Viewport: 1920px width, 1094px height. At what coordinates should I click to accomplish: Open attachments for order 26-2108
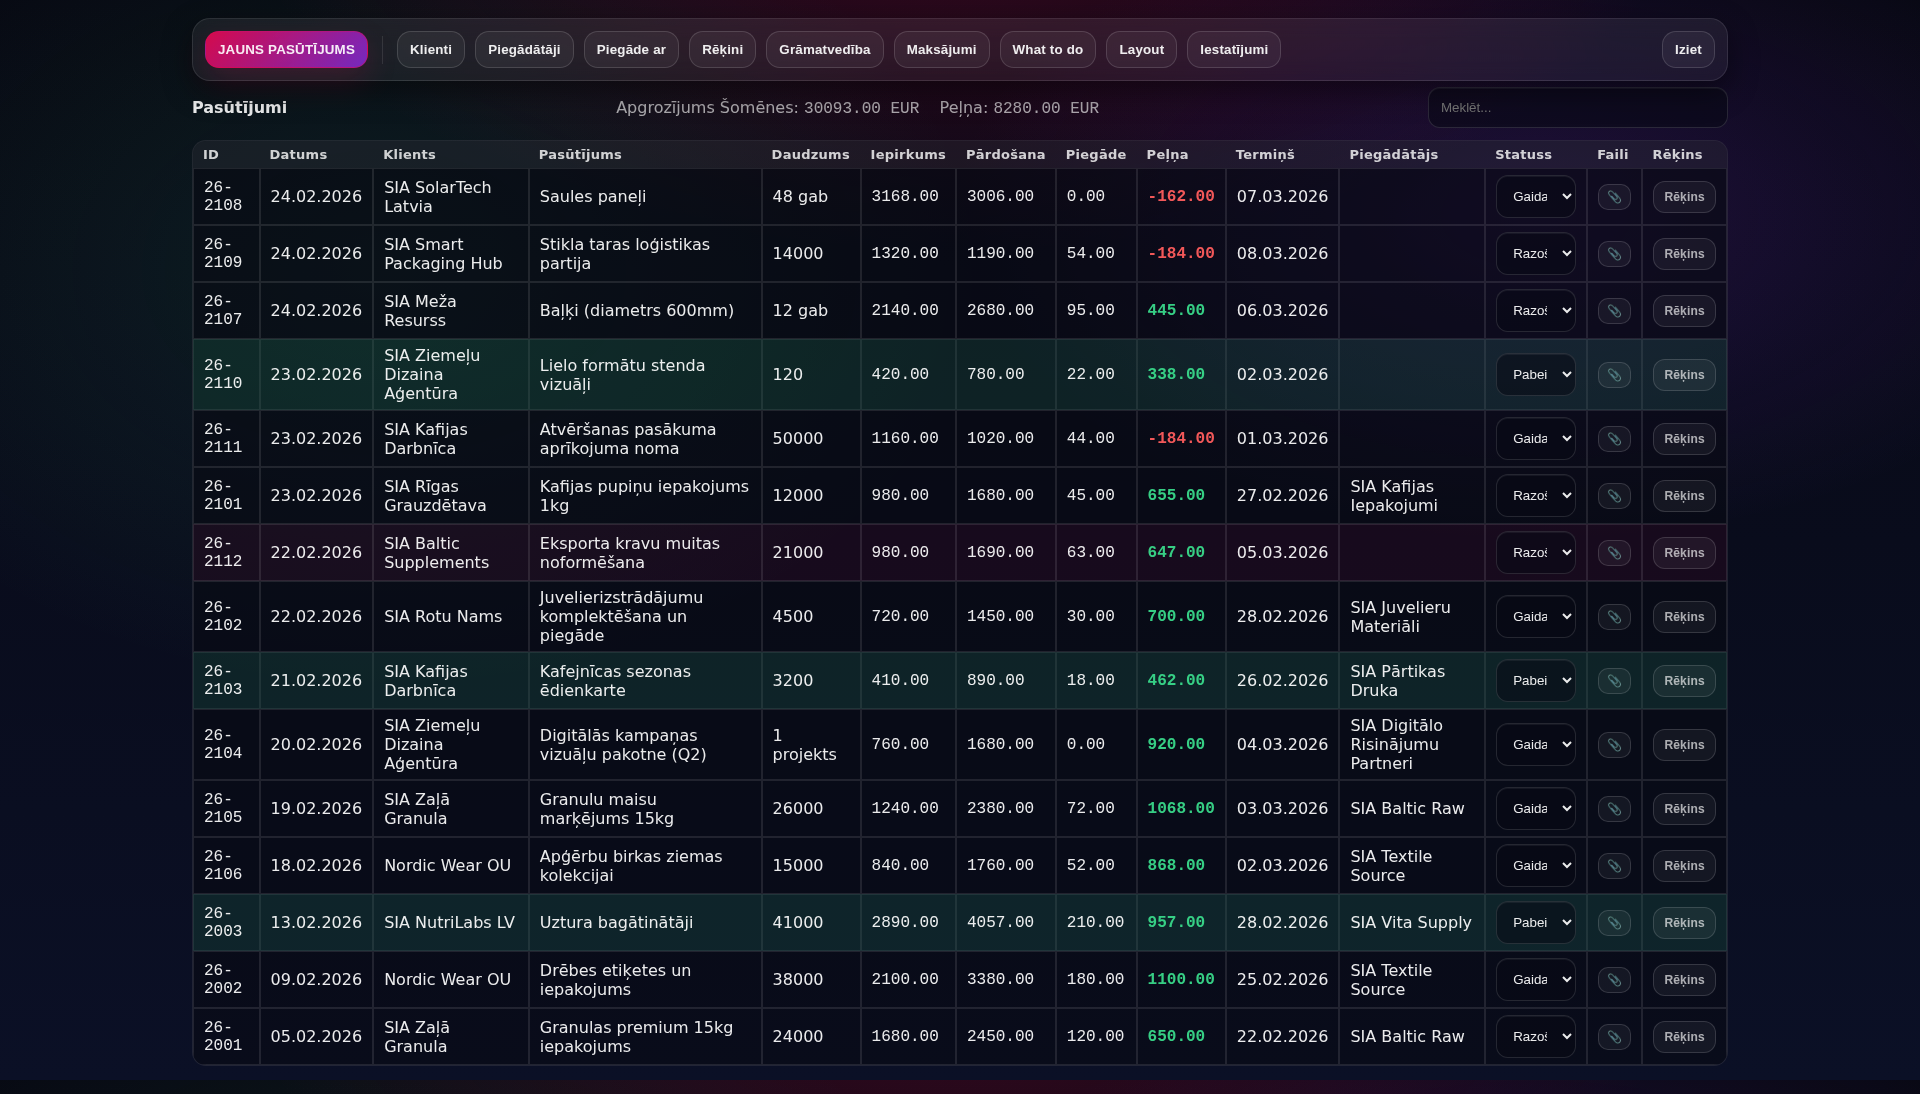pos(1614,197)
